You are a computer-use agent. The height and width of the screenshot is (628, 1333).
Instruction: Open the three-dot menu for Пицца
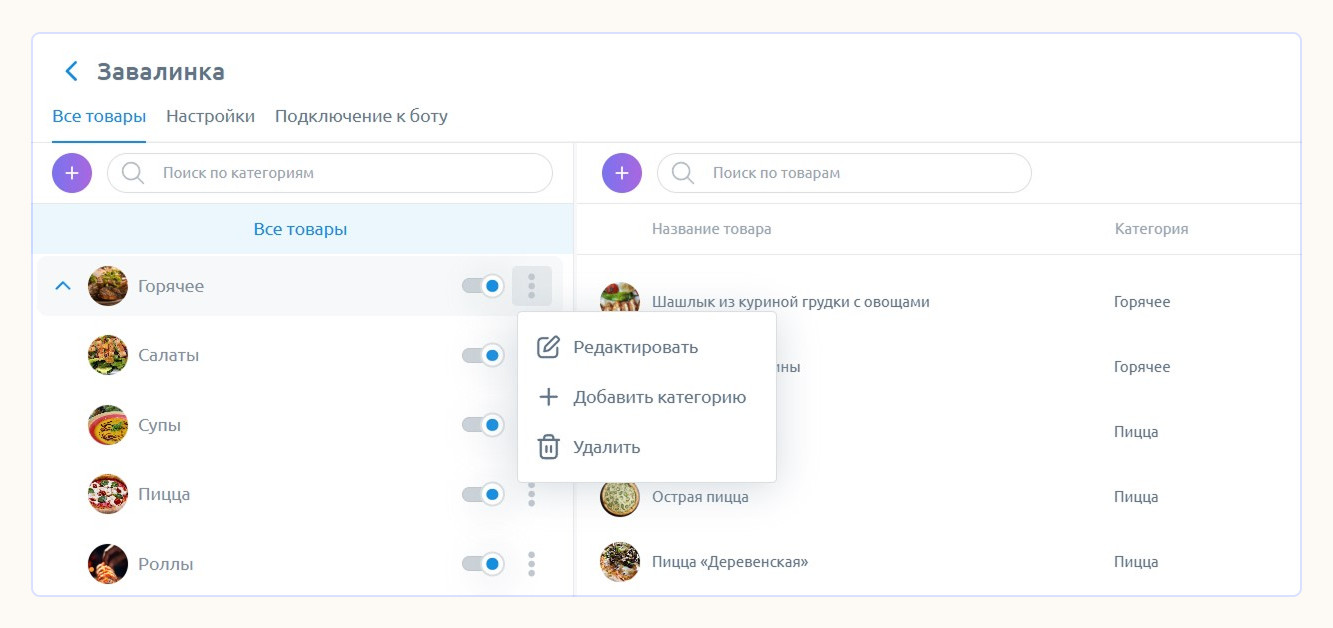(x=531, y=495)
